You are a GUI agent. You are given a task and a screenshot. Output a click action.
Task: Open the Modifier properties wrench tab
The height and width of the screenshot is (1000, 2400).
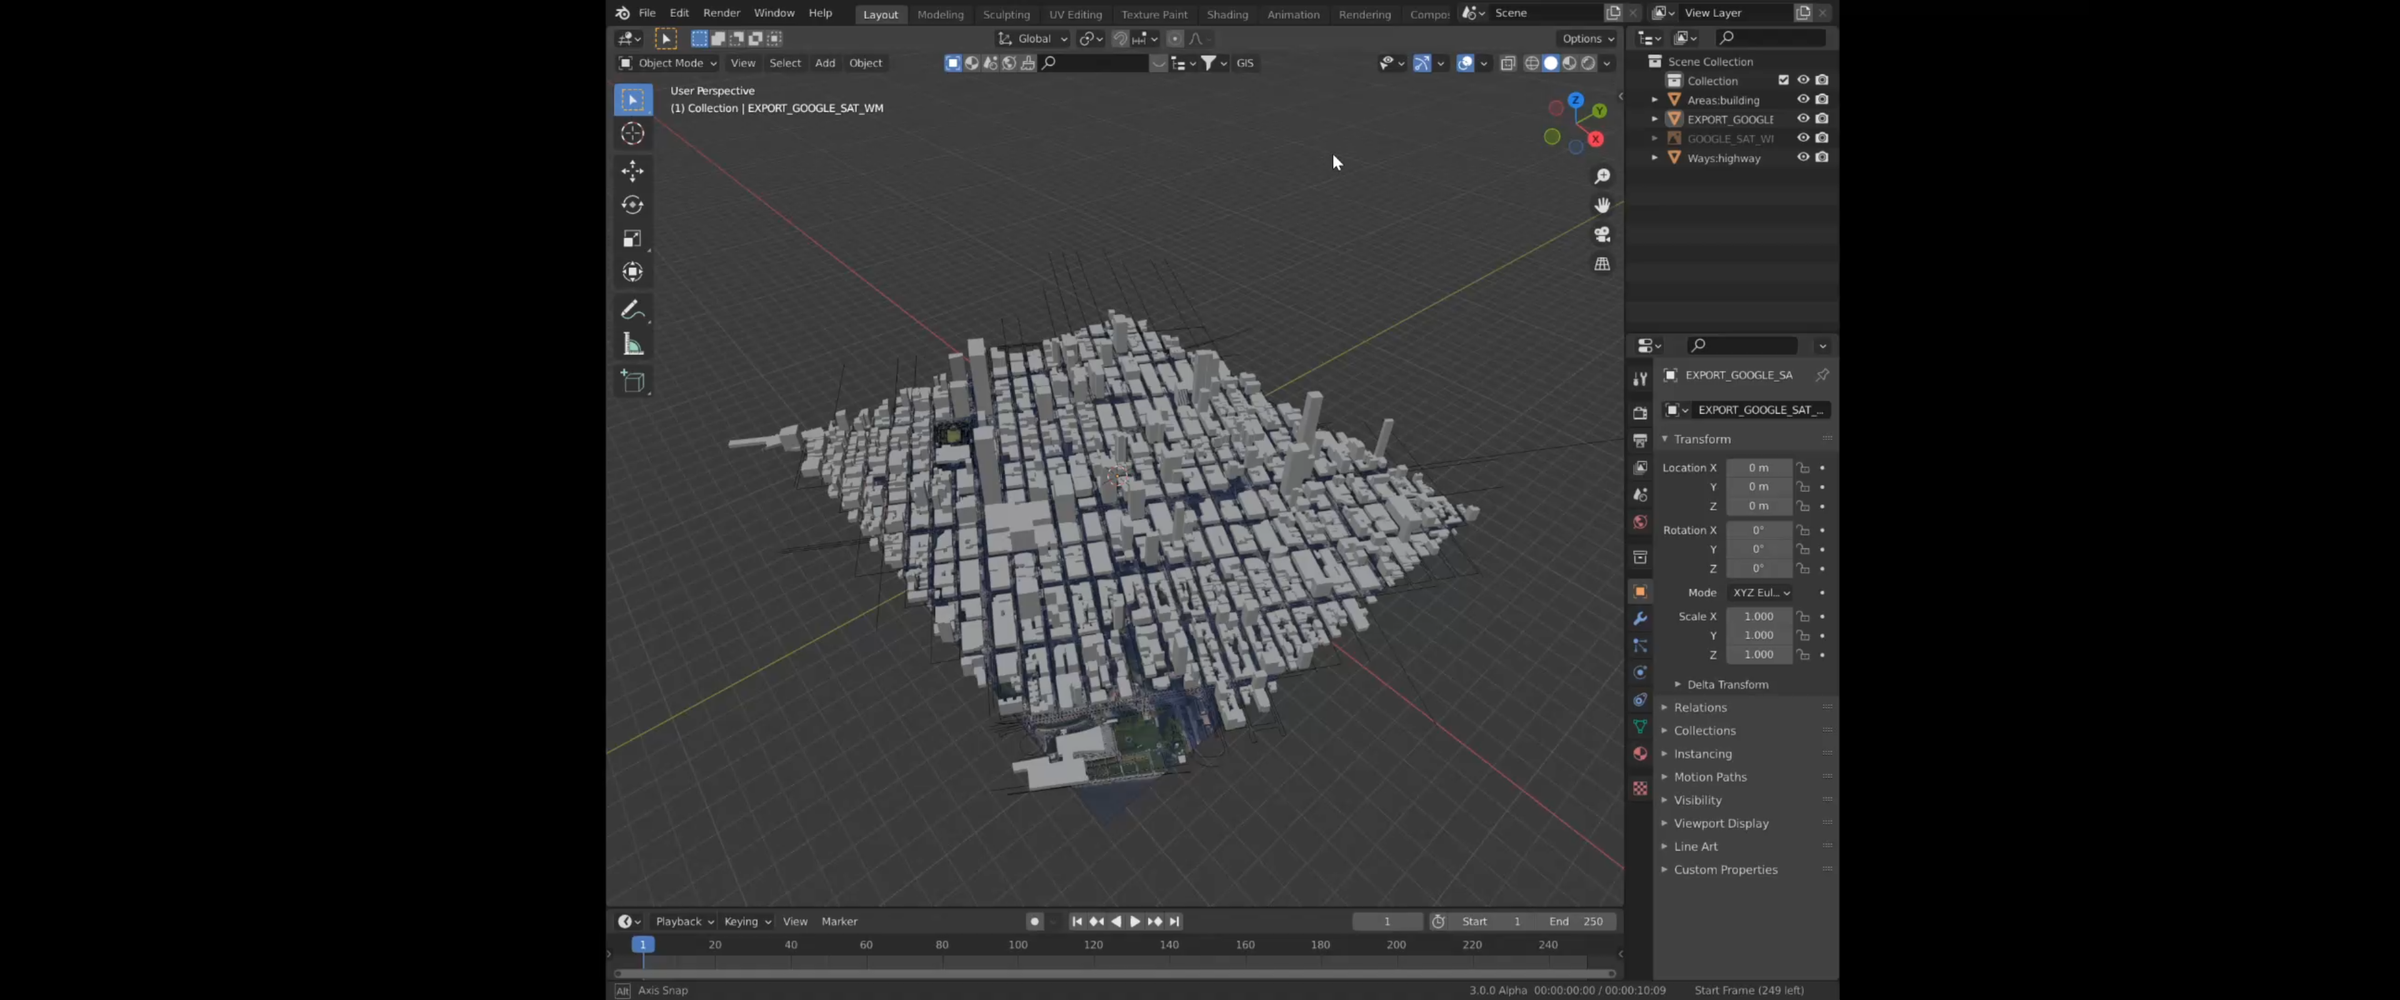[x=1640, y=619]
